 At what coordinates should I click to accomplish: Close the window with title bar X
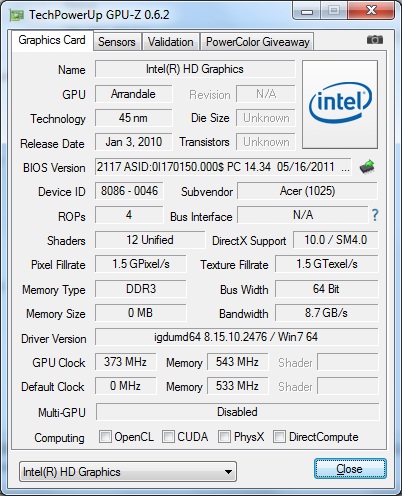pos(371,11)
